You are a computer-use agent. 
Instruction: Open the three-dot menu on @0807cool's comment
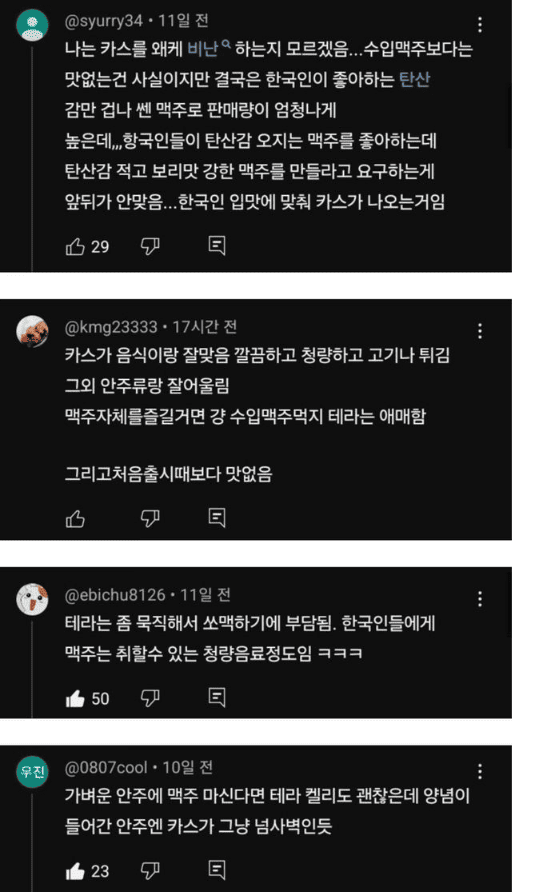[x=480, y=772]
